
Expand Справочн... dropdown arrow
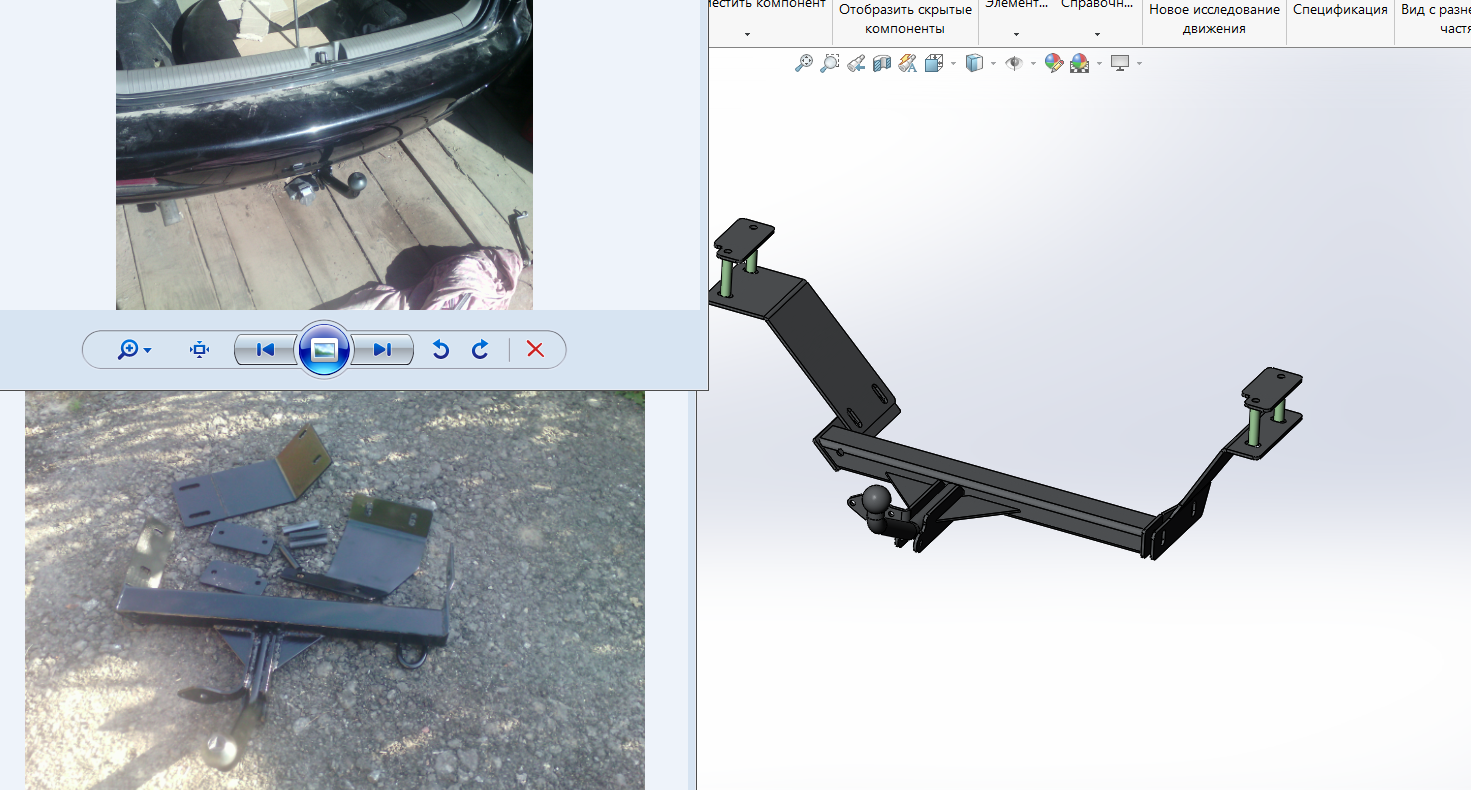pyautogui.click(x=1097, y=34)
